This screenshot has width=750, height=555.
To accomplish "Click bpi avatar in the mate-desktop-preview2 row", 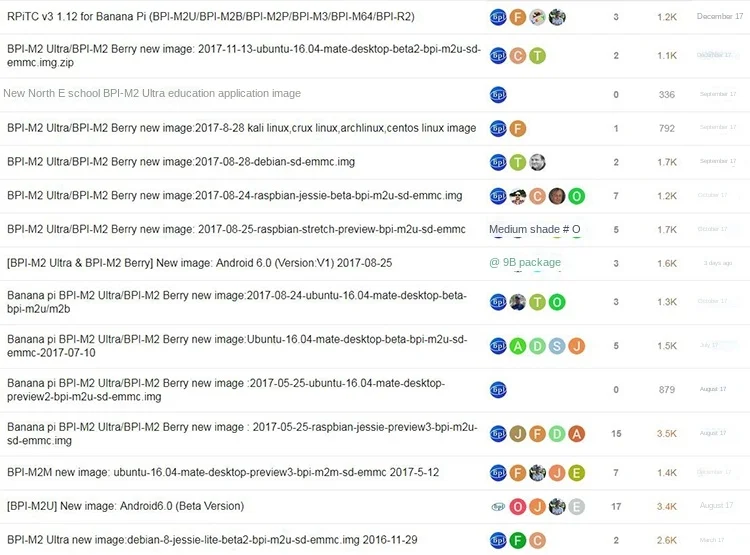I will tap(498, 390).
